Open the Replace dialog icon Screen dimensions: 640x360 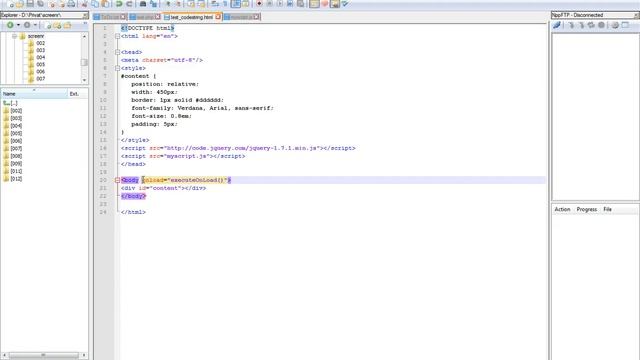[x=153, y=4]
